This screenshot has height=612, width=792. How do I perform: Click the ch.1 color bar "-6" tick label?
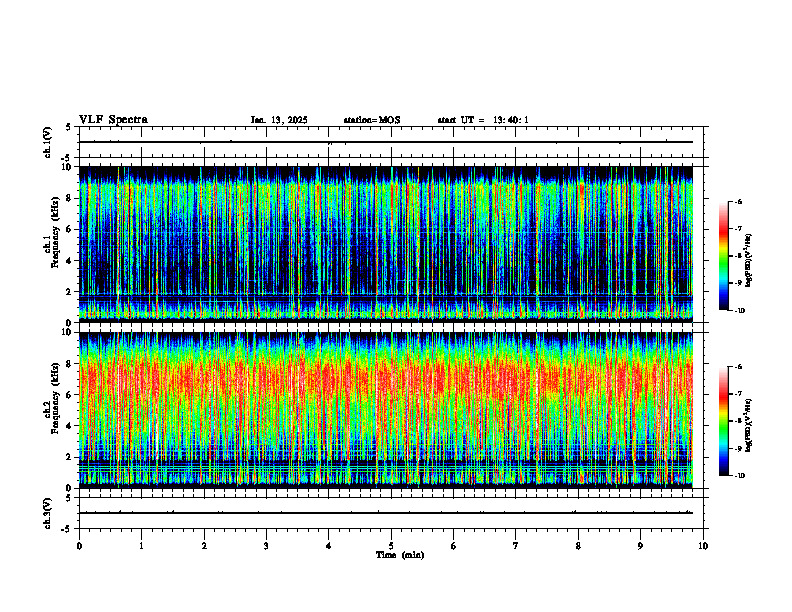738,201
